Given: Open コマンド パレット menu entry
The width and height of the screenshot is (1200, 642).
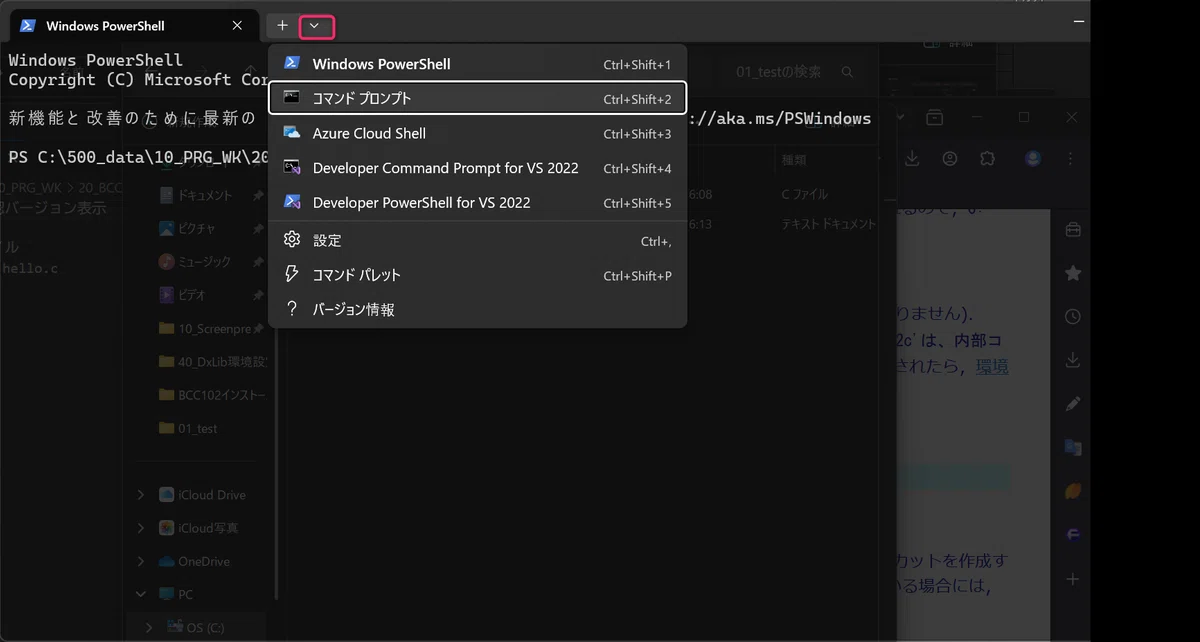Looking at the screenshot, I should [478, 275].
